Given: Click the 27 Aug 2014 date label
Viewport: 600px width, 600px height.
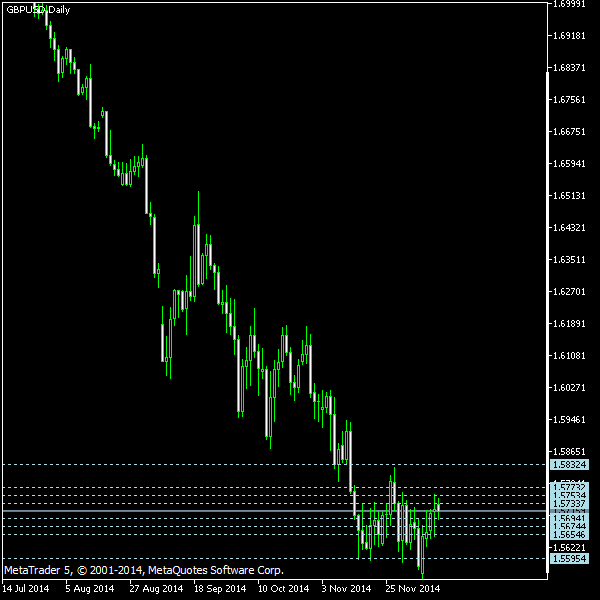Looking at the screenshot, I should (x=156, y=589).
